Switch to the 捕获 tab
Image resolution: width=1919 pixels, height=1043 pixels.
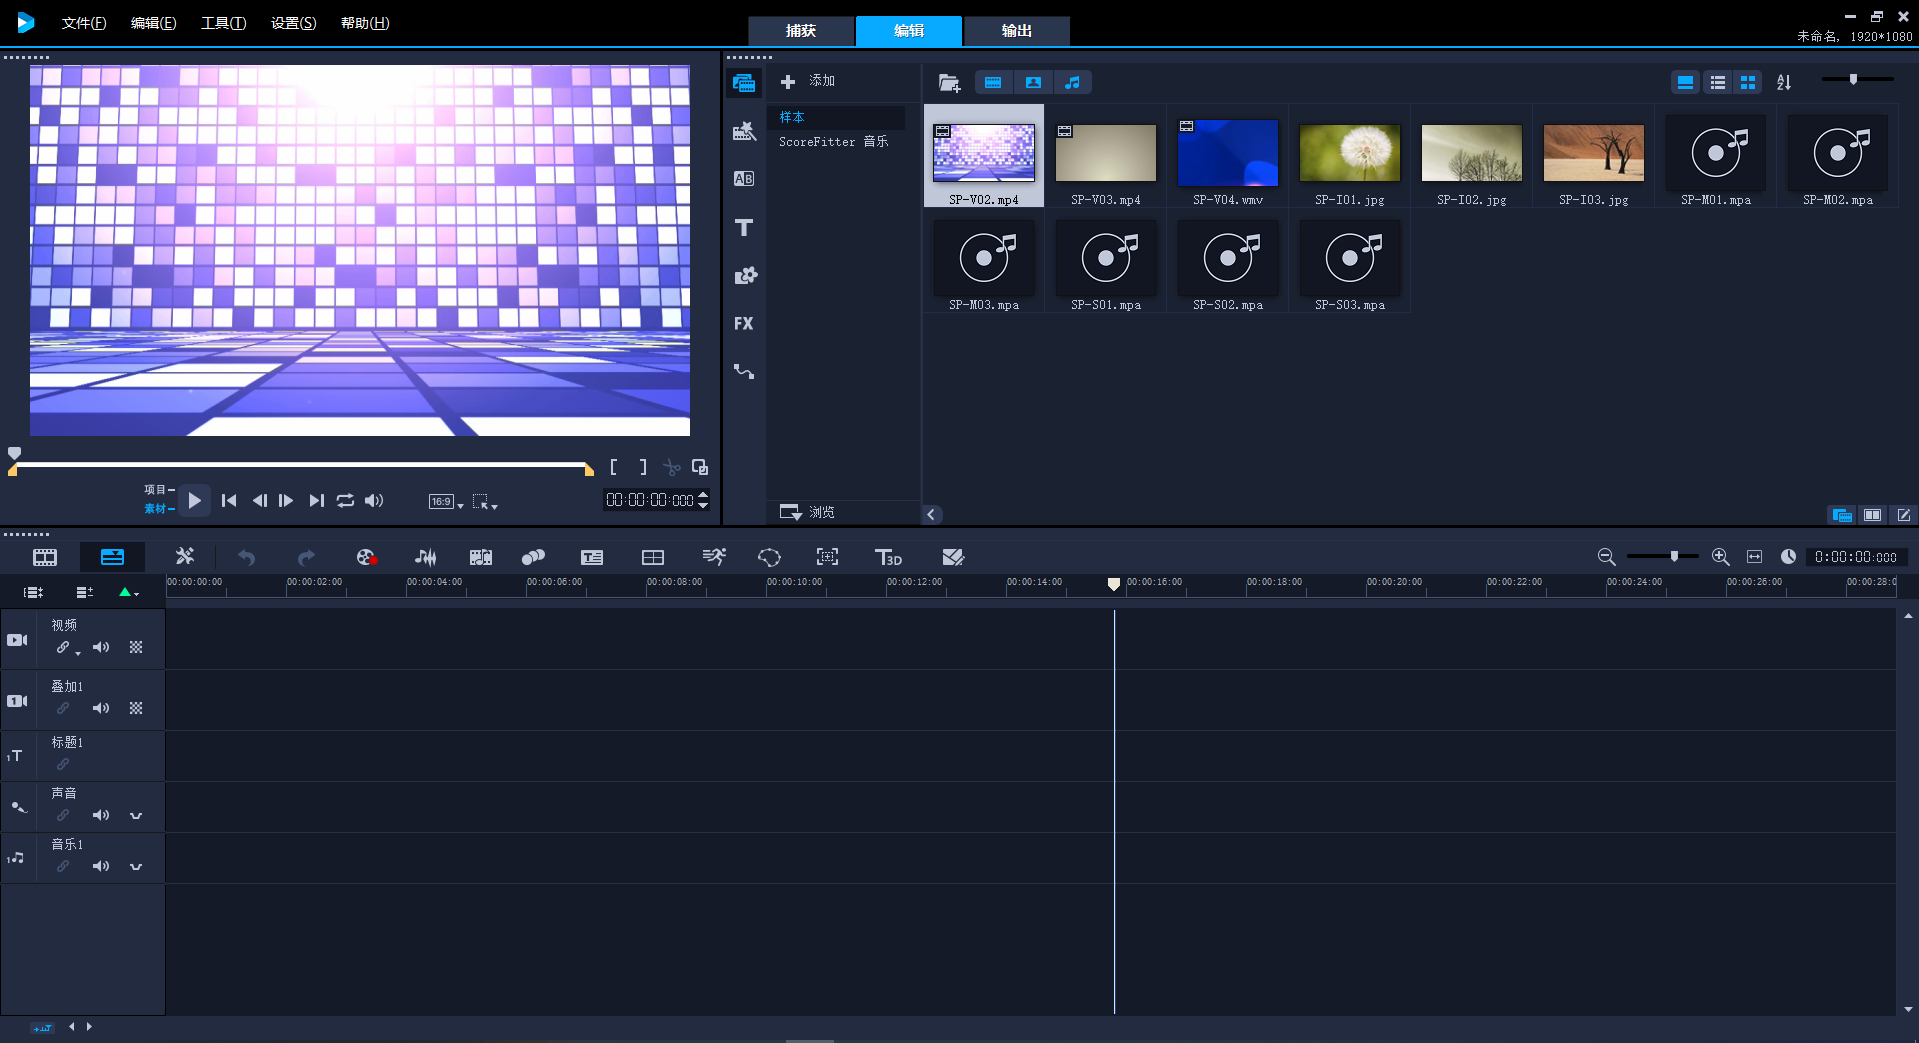(801, 31)
